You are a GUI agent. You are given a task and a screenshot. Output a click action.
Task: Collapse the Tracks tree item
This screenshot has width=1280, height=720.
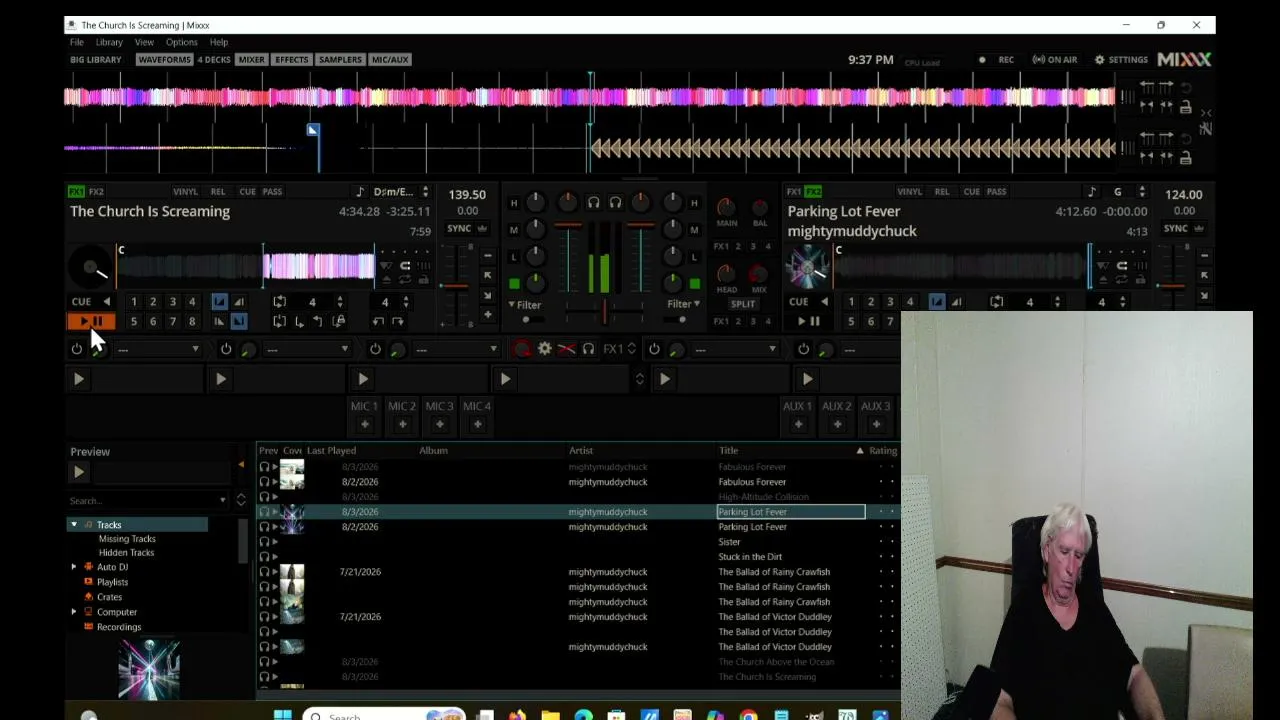click(74, 525)
